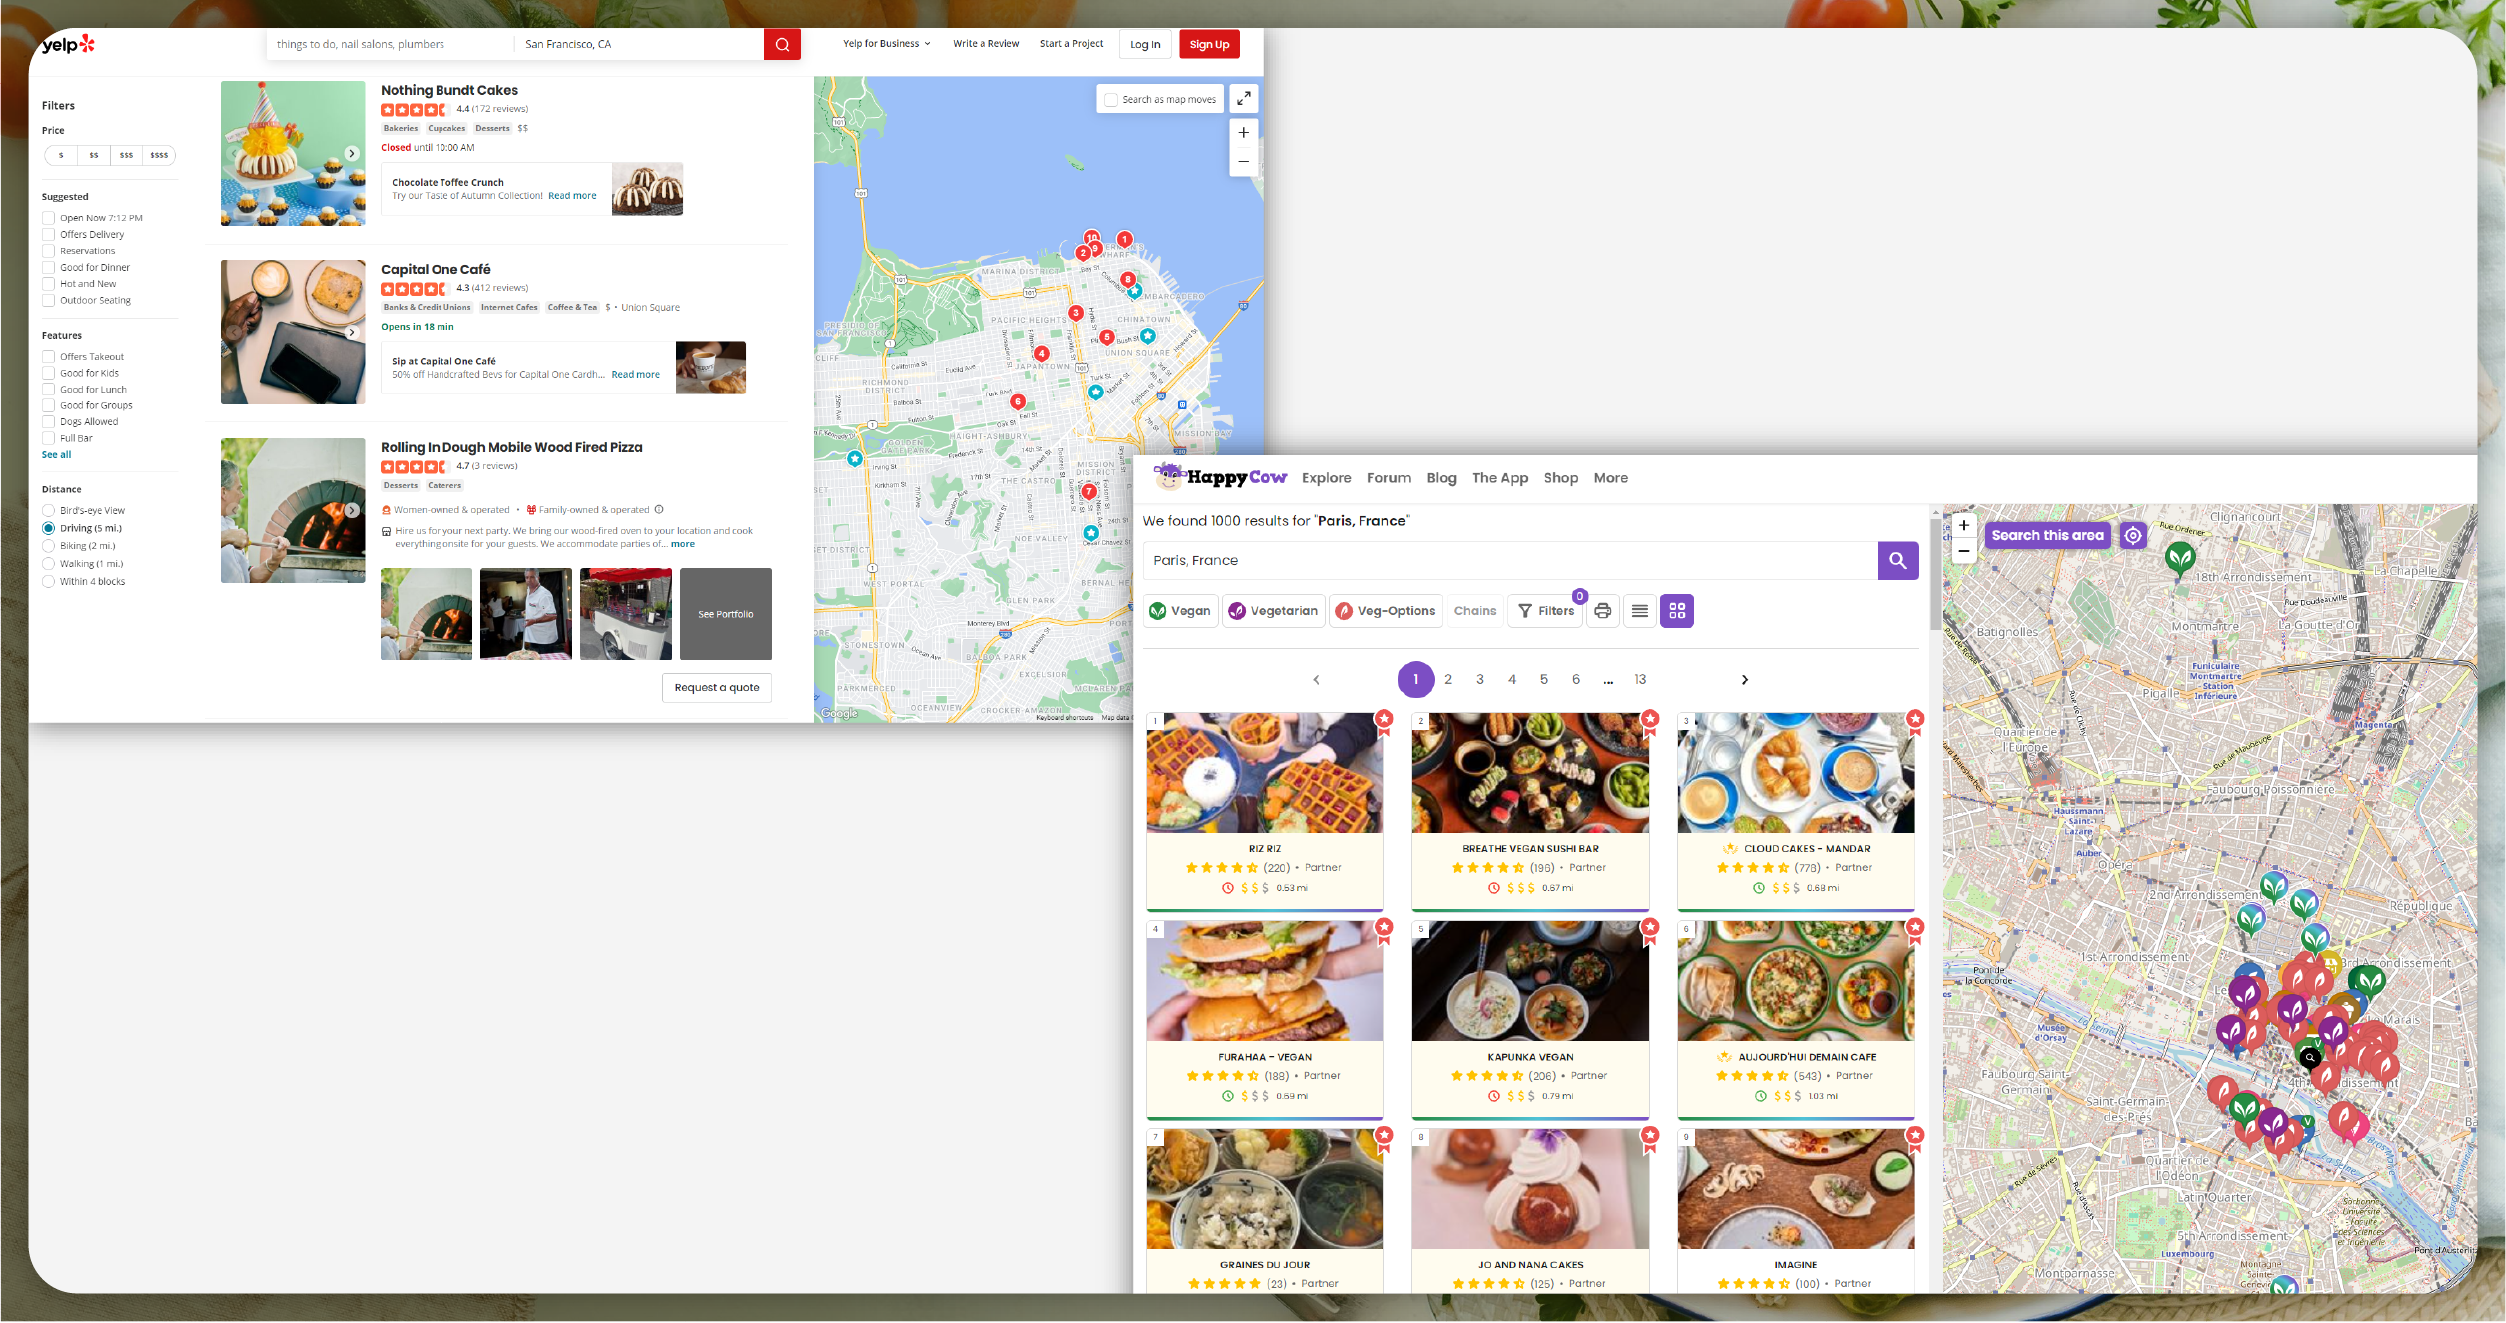Viewport: 2506px width, 1323px height.
Task: Go to next results page arrow
Action: tap(1745, 680)
